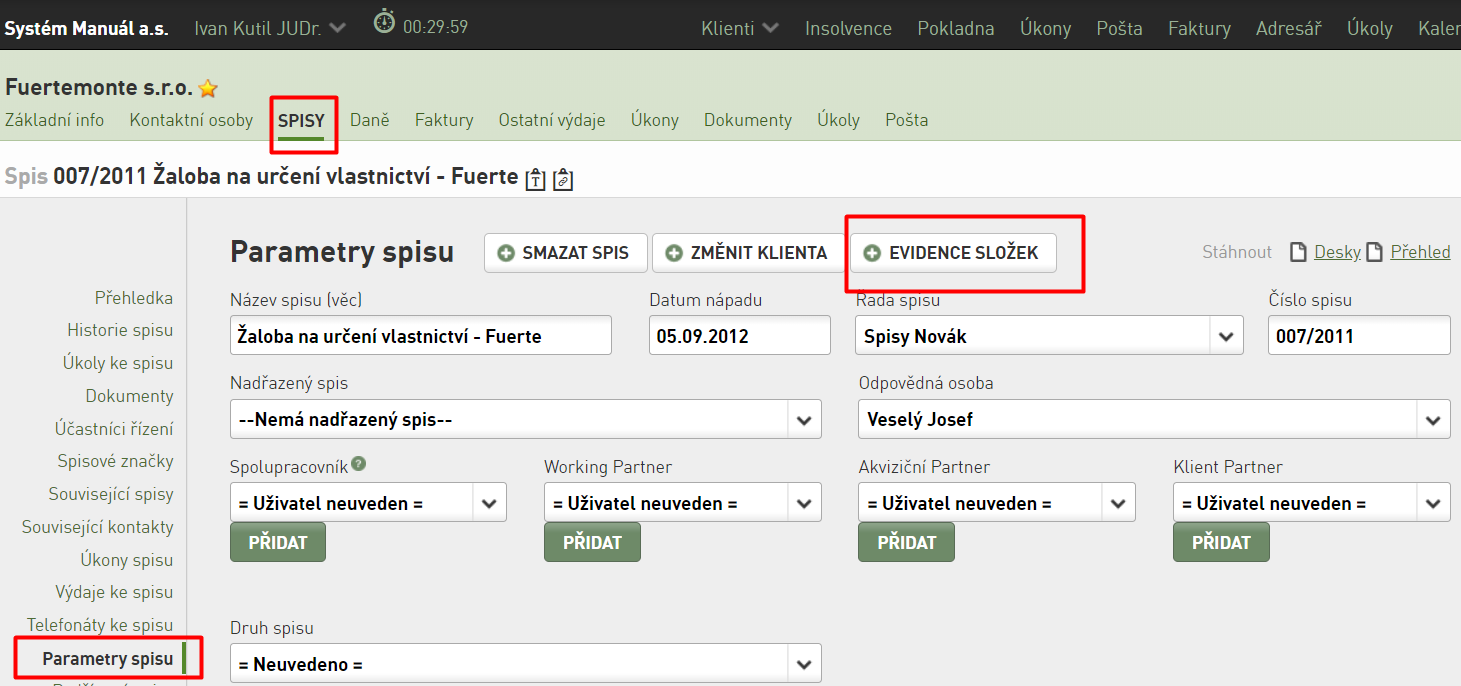The width and height of the screenshot is (1461, 686).
Task: Click the Datum nápadu input field
Action: [740, 336]
